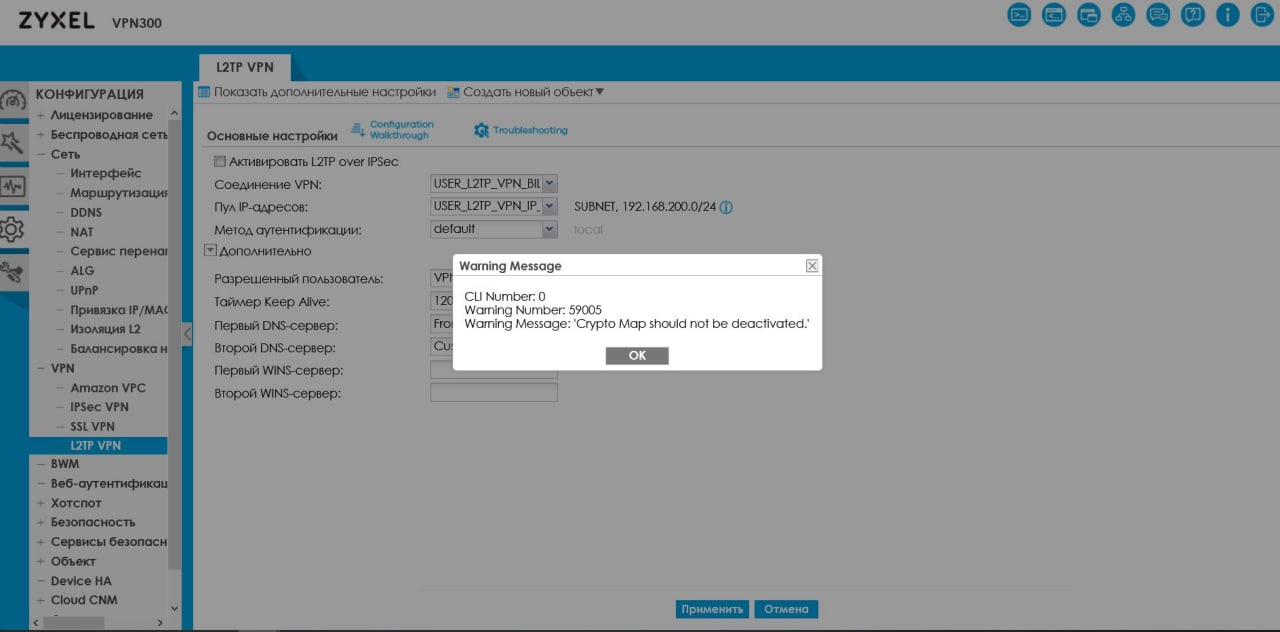Viewport: 1280px width, 632px height.
Task: Expand the 'Хотспот' tree node
Action: pos(41,503)
